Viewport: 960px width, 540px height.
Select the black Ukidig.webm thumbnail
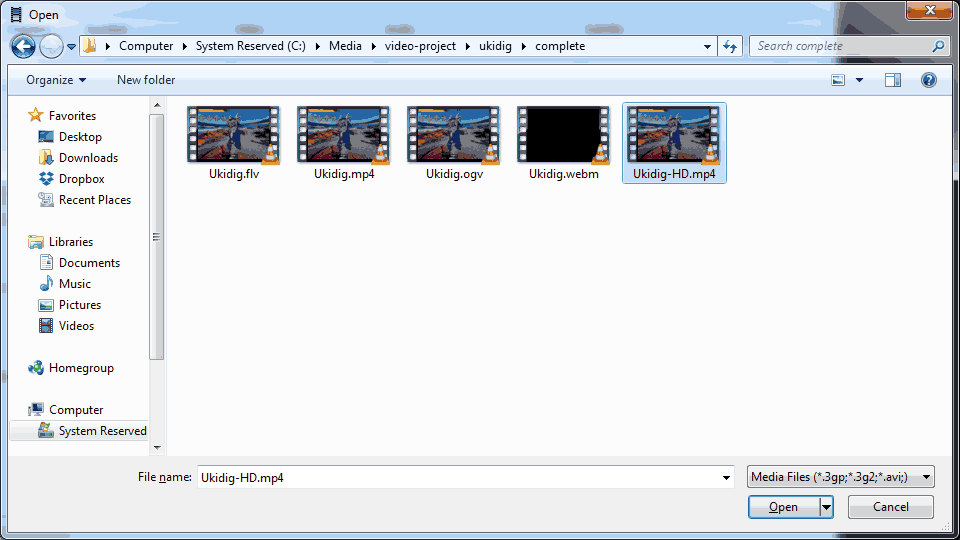563,135
